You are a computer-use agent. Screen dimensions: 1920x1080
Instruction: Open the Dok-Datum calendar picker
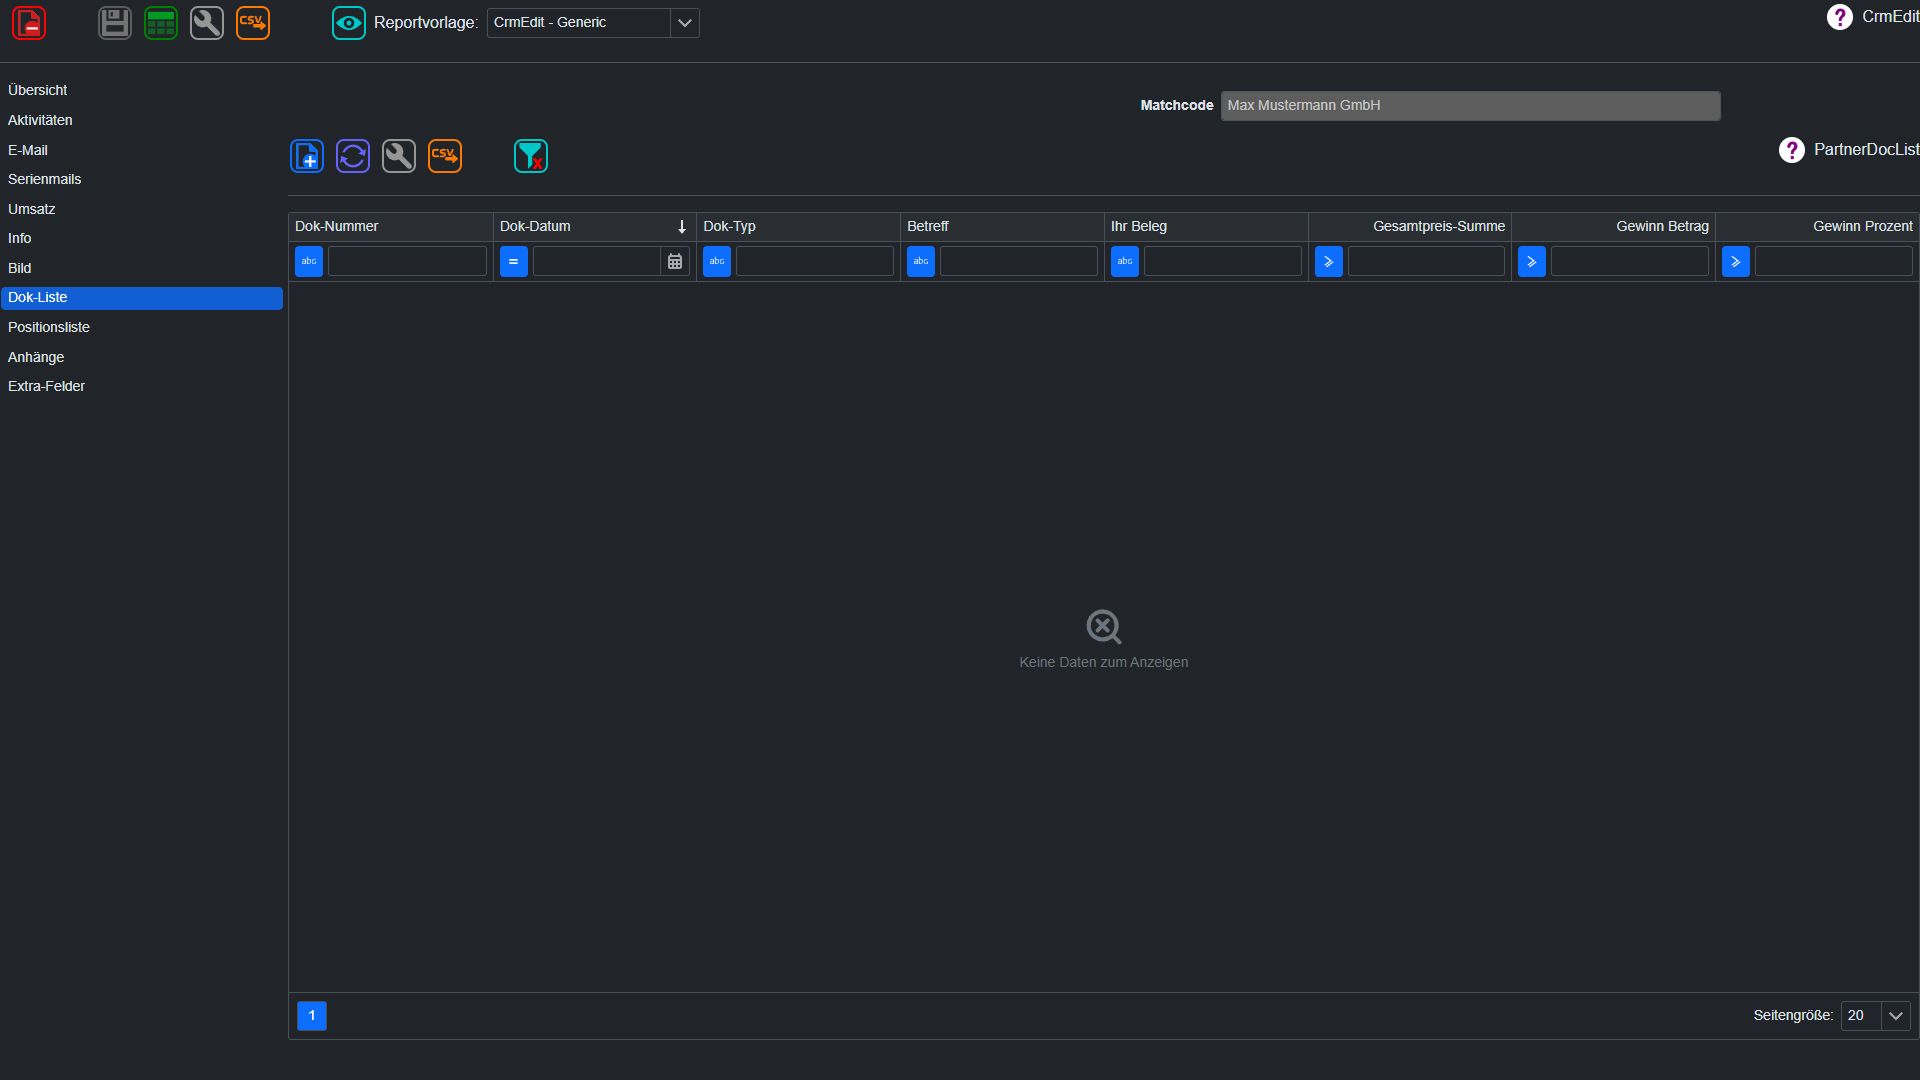point(675,261)
